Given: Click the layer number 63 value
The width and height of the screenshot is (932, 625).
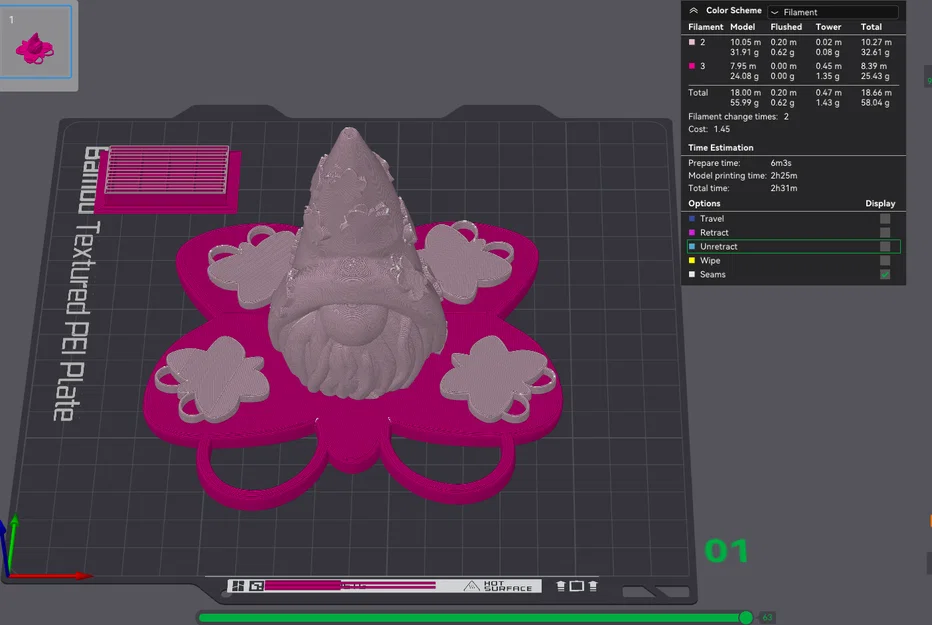Looking at the screenshot, I should click(767, 618).
